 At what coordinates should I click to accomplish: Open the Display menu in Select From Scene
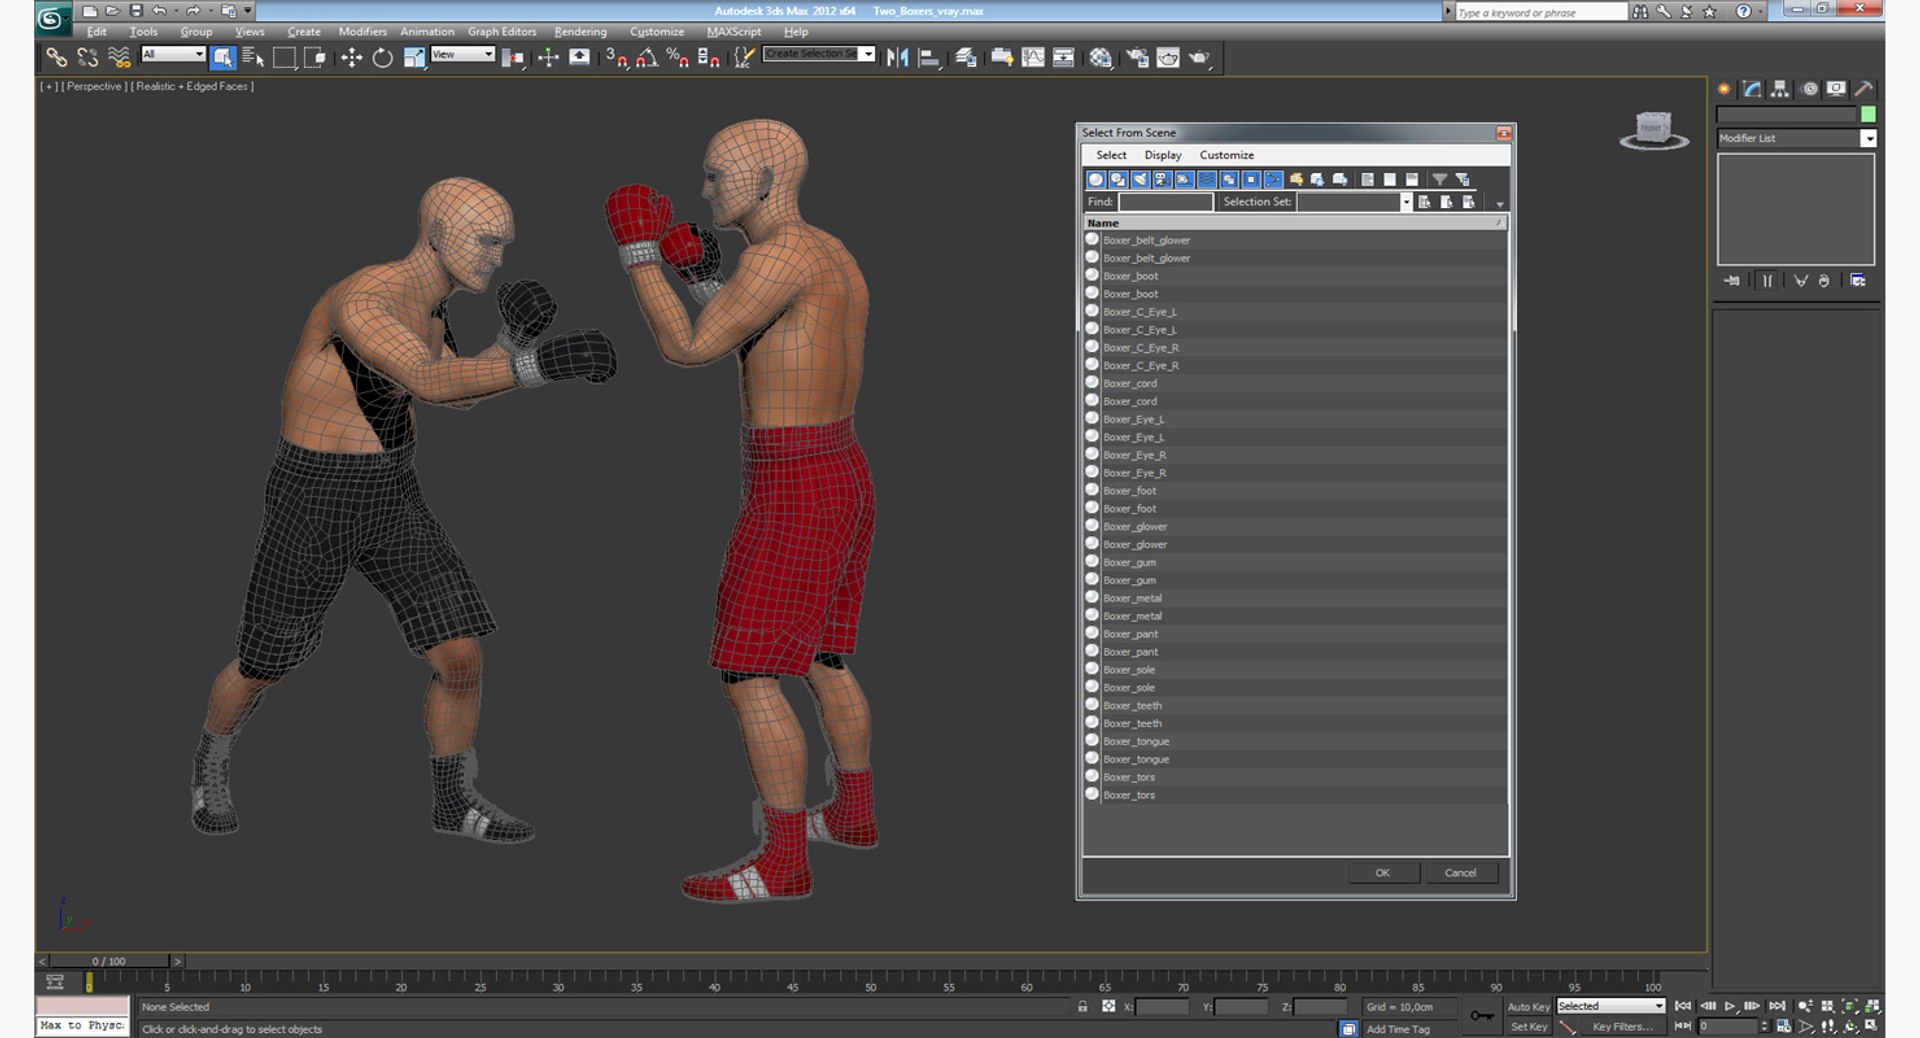pos(1162,155)
